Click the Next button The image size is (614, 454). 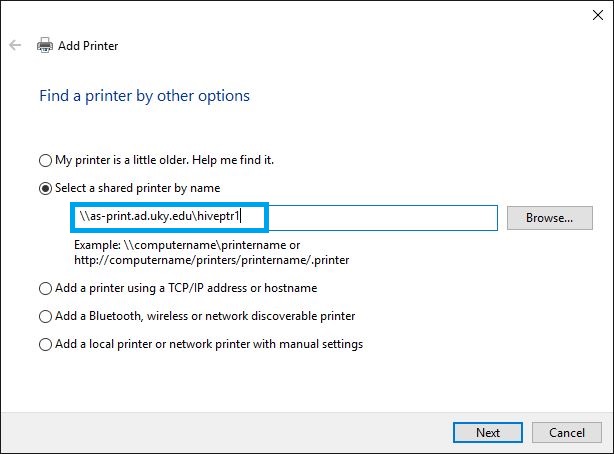coord(488,432)
